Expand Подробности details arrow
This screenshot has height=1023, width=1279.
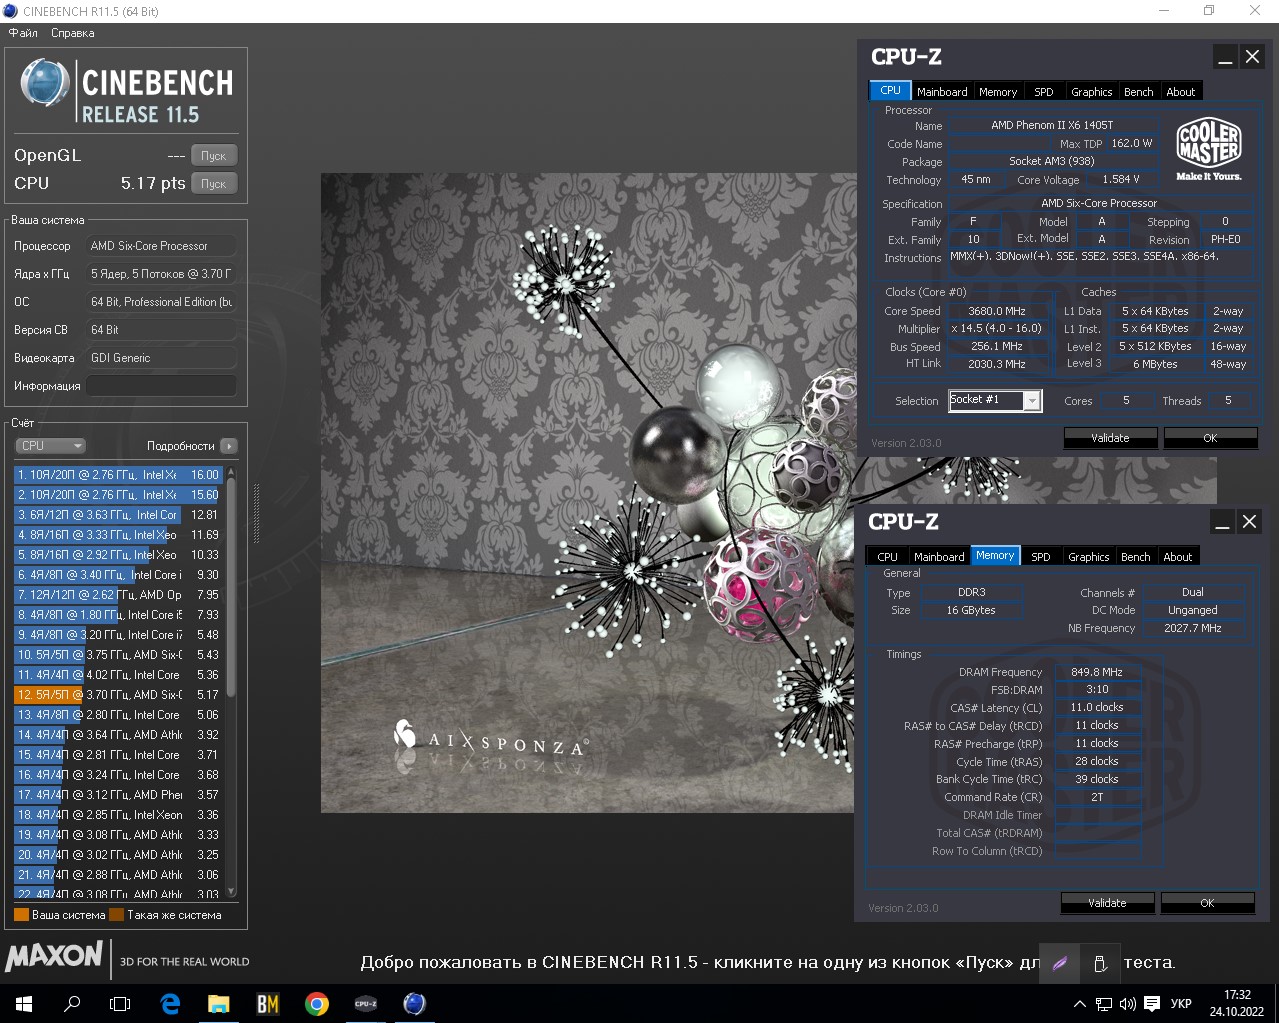[x=229, y=446]
